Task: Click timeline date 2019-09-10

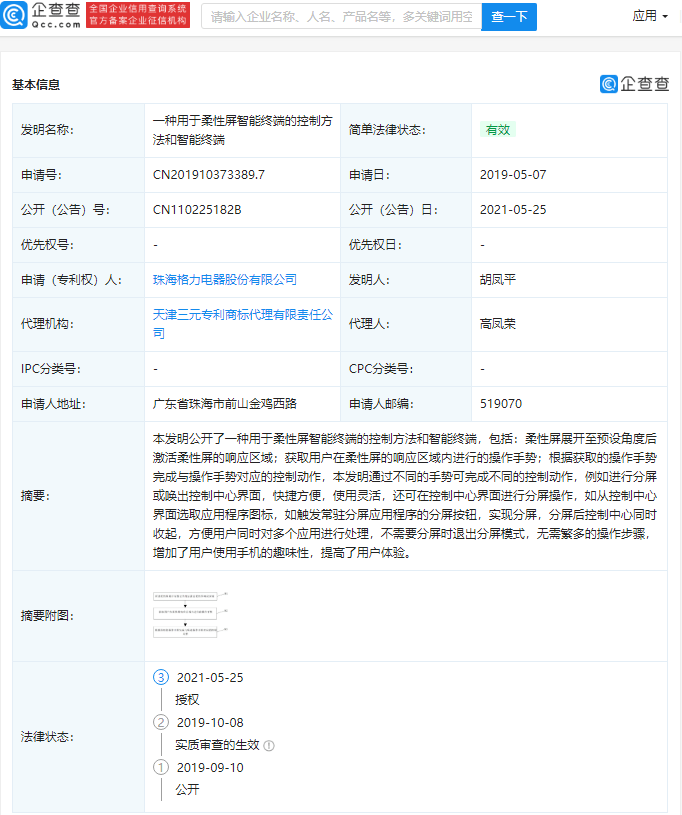Action: coord(210,767)
